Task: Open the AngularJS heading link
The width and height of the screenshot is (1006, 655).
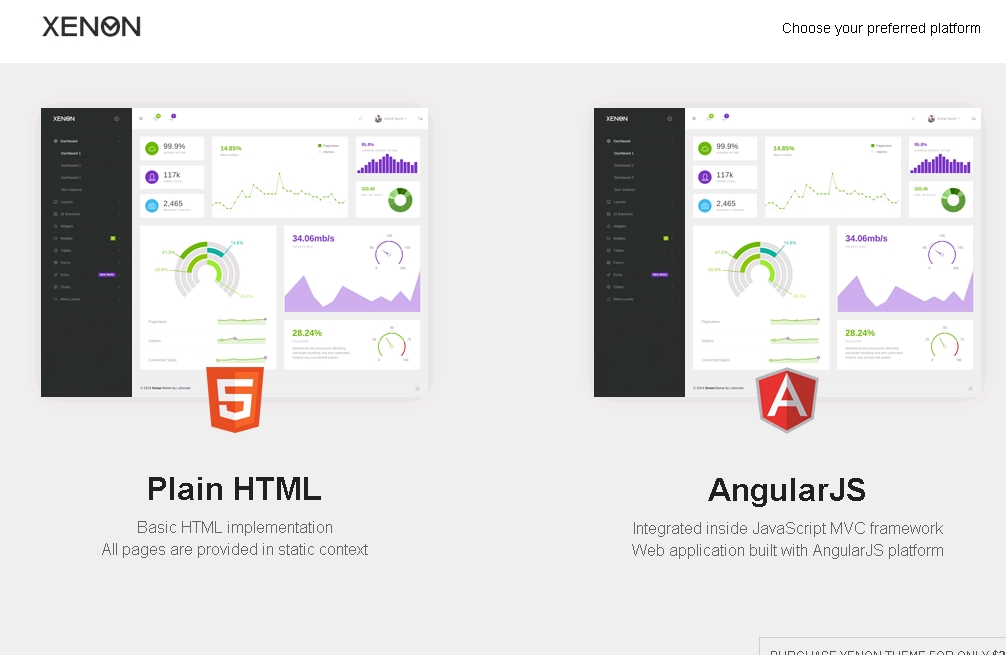Action: pyautogui.click(x=787, y=490)
